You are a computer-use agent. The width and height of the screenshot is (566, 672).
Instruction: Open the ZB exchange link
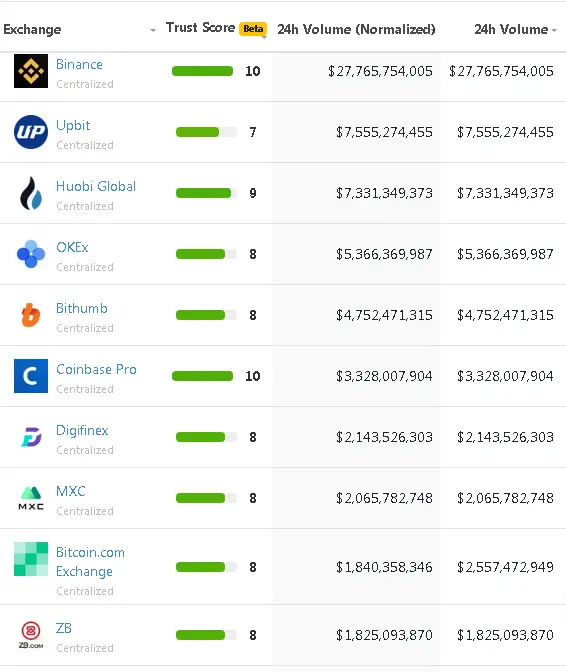click(64, 628)
